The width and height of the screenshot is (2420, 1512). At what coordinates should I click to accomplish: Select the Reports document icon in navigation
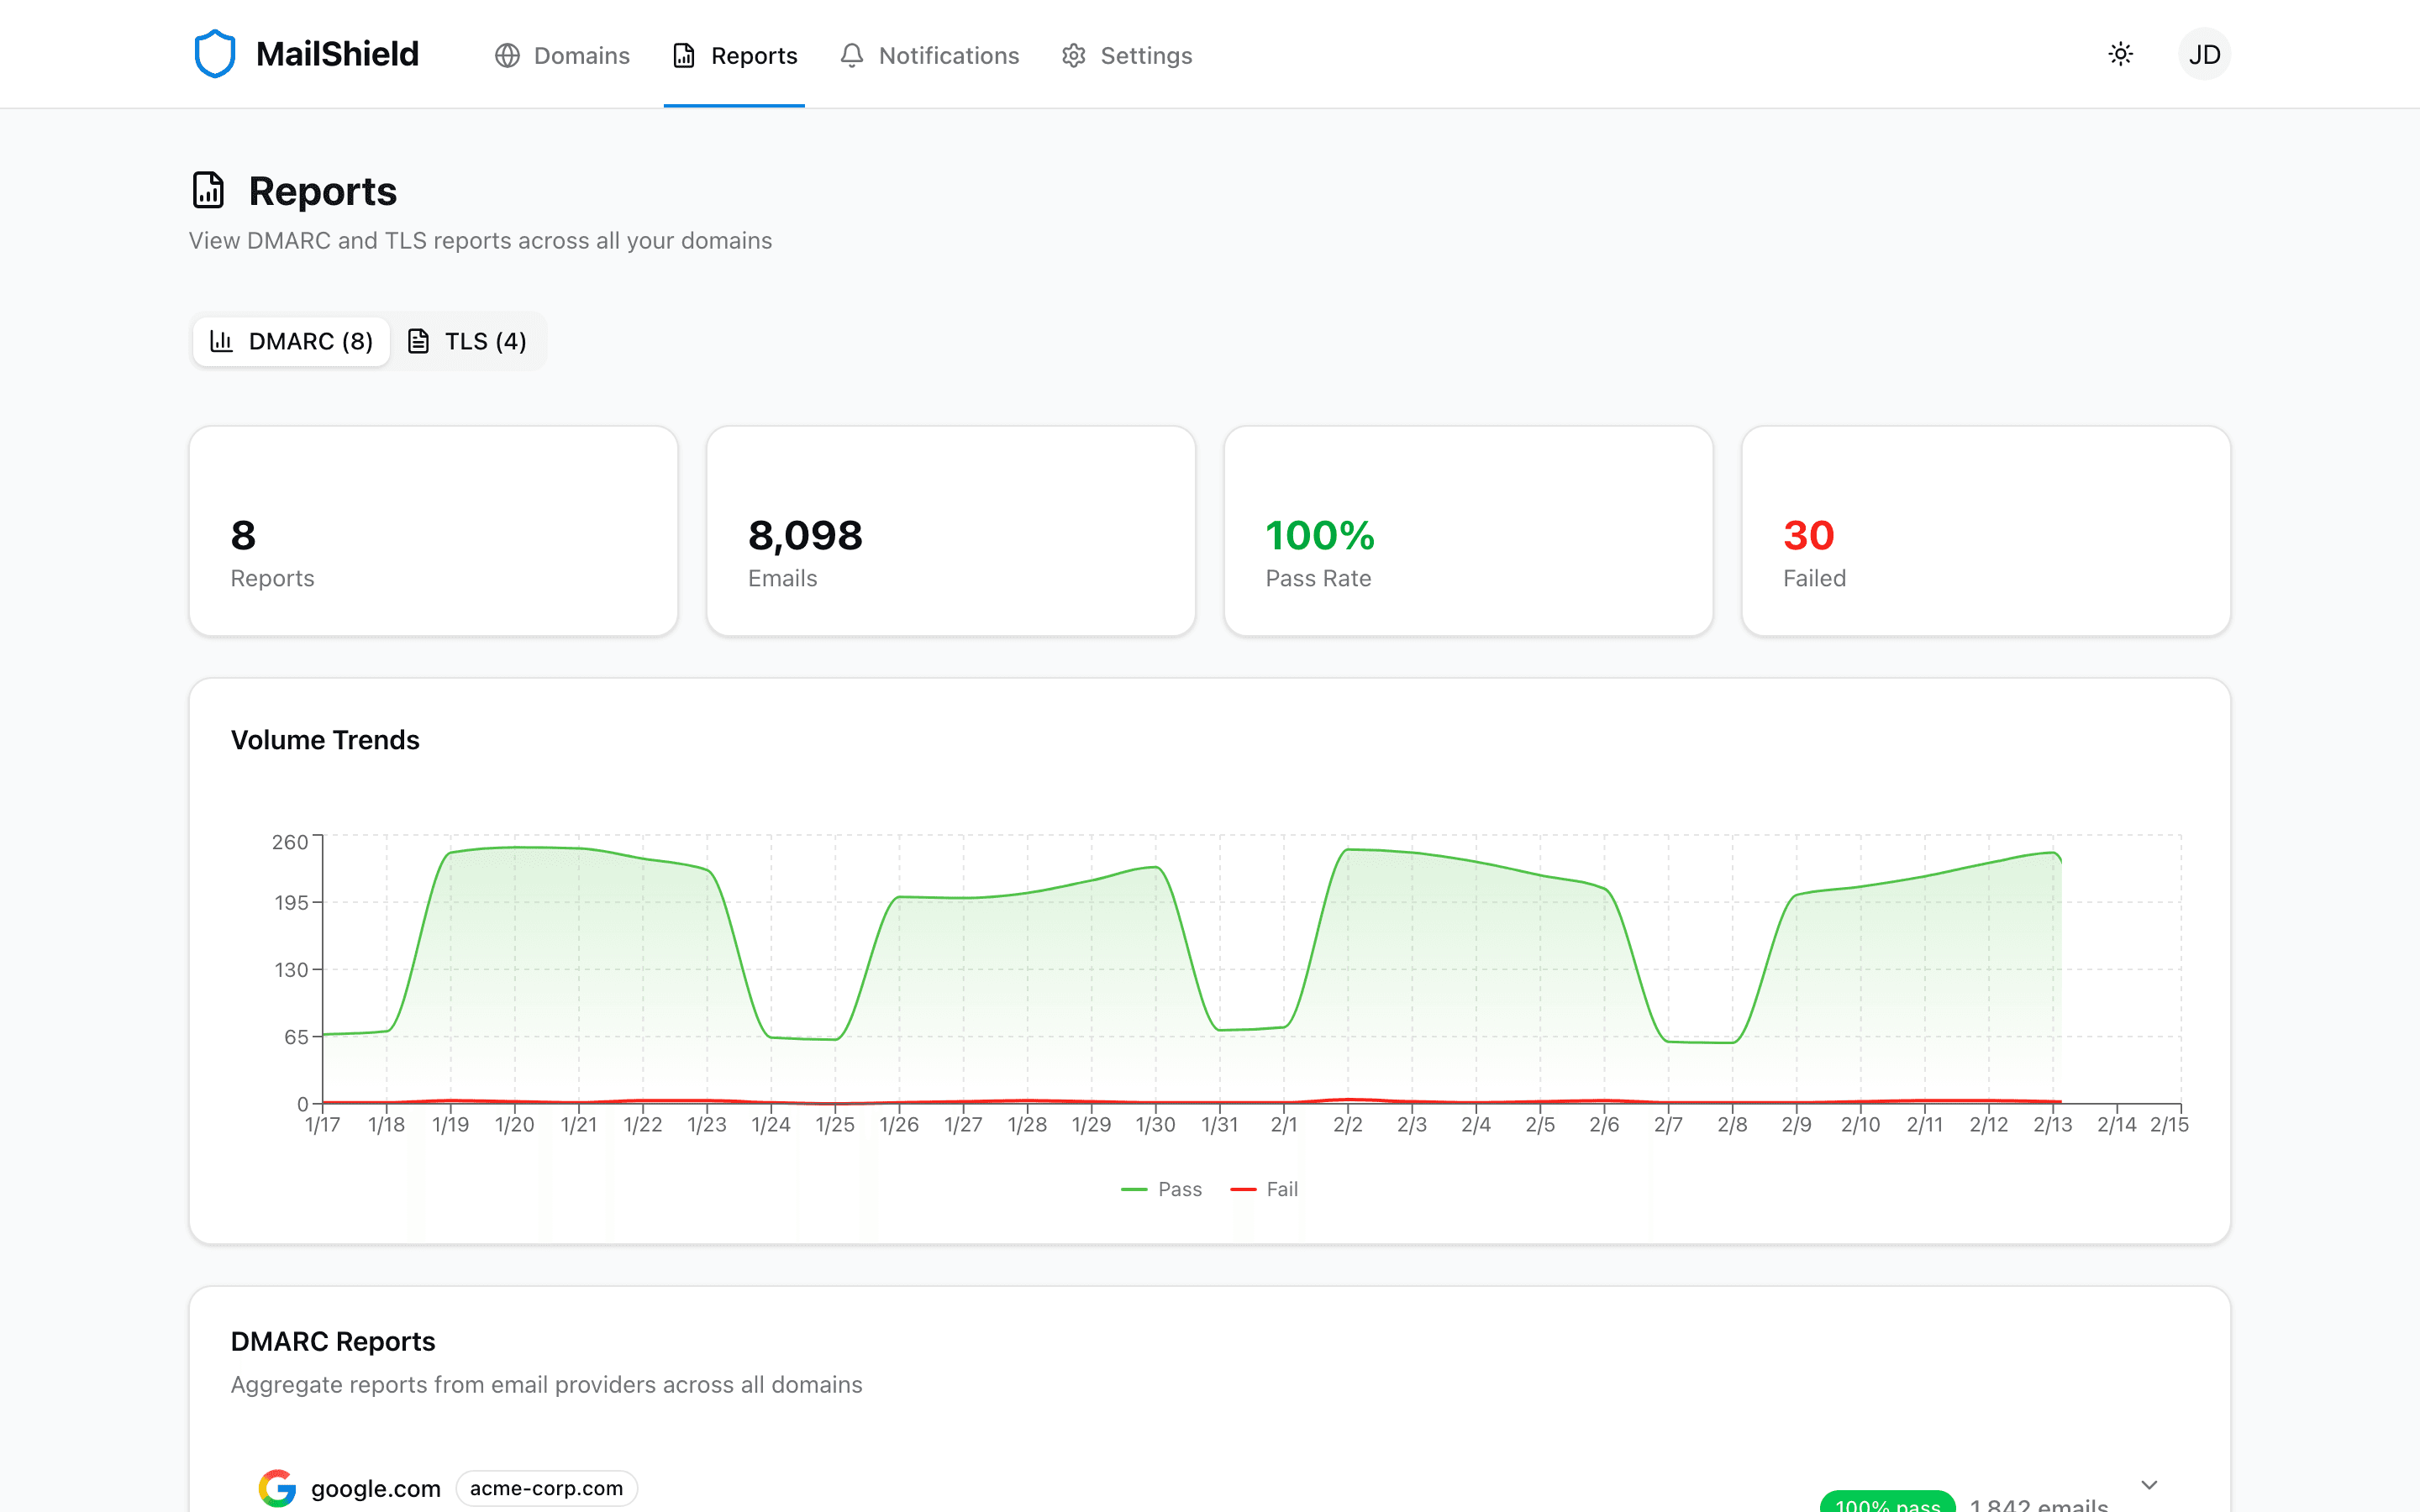(x=684, y=55)
